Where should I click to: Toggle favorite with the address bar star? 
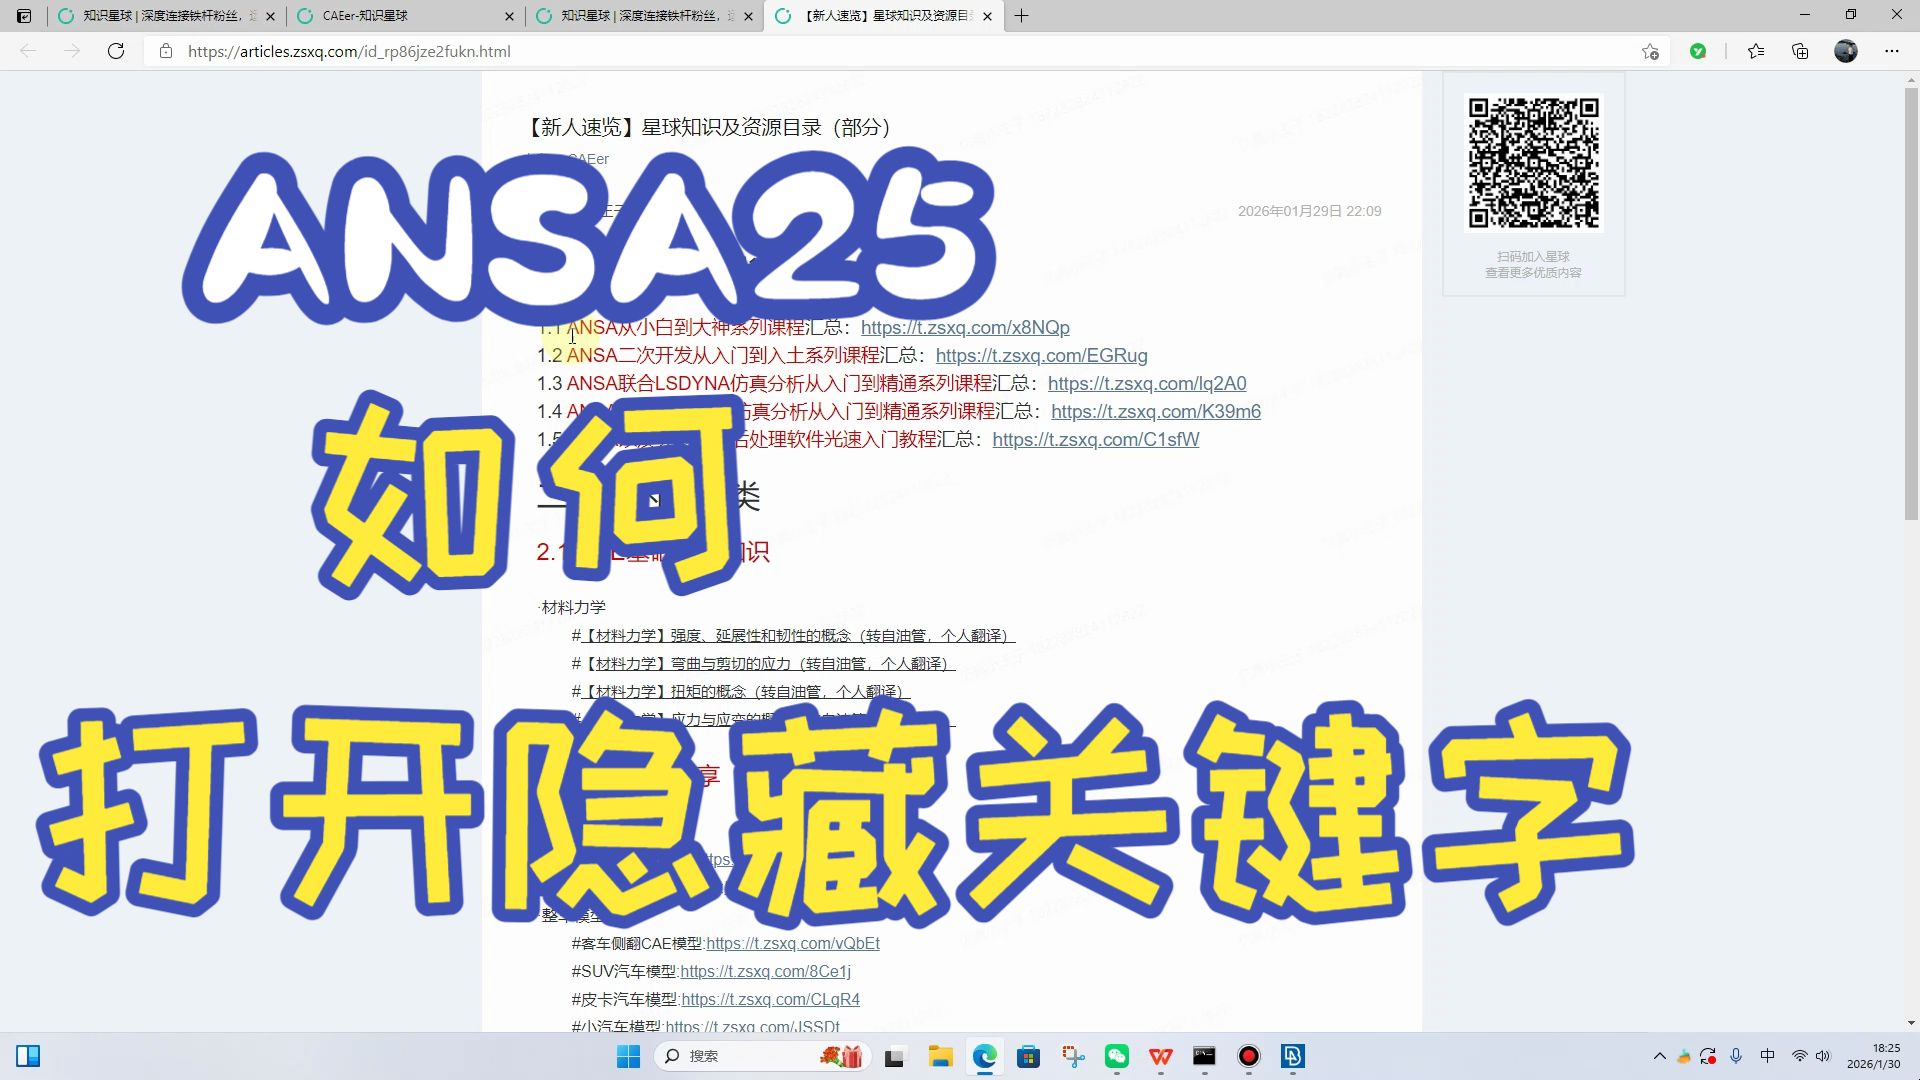(x=1650, y=51)
